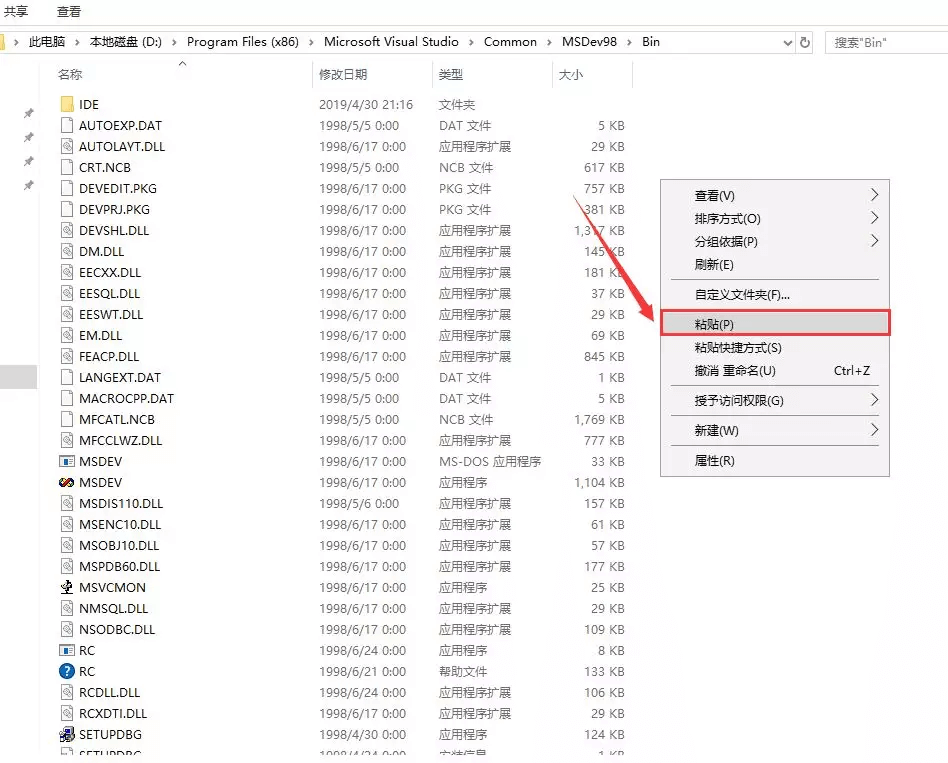The height and width of the screenshot is (763, 948).
Task: Expand the 分组依据(P) submenu arrow
Action: (x=874, y=241)
